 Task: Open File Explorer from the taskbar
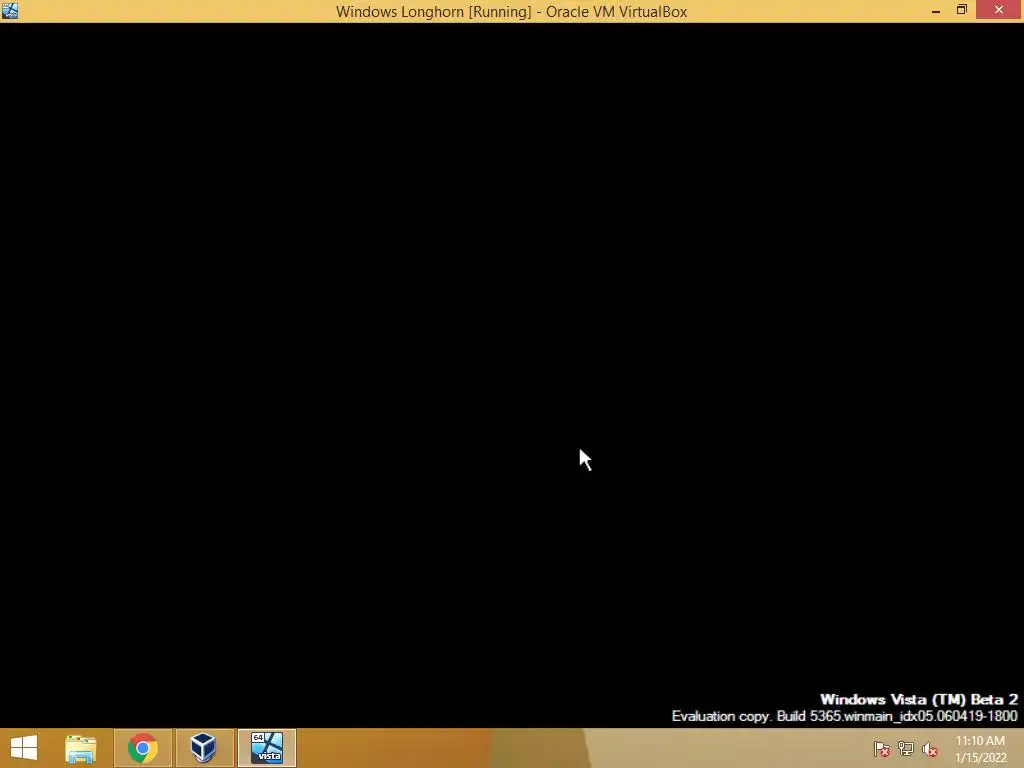(x=81, y=748)
